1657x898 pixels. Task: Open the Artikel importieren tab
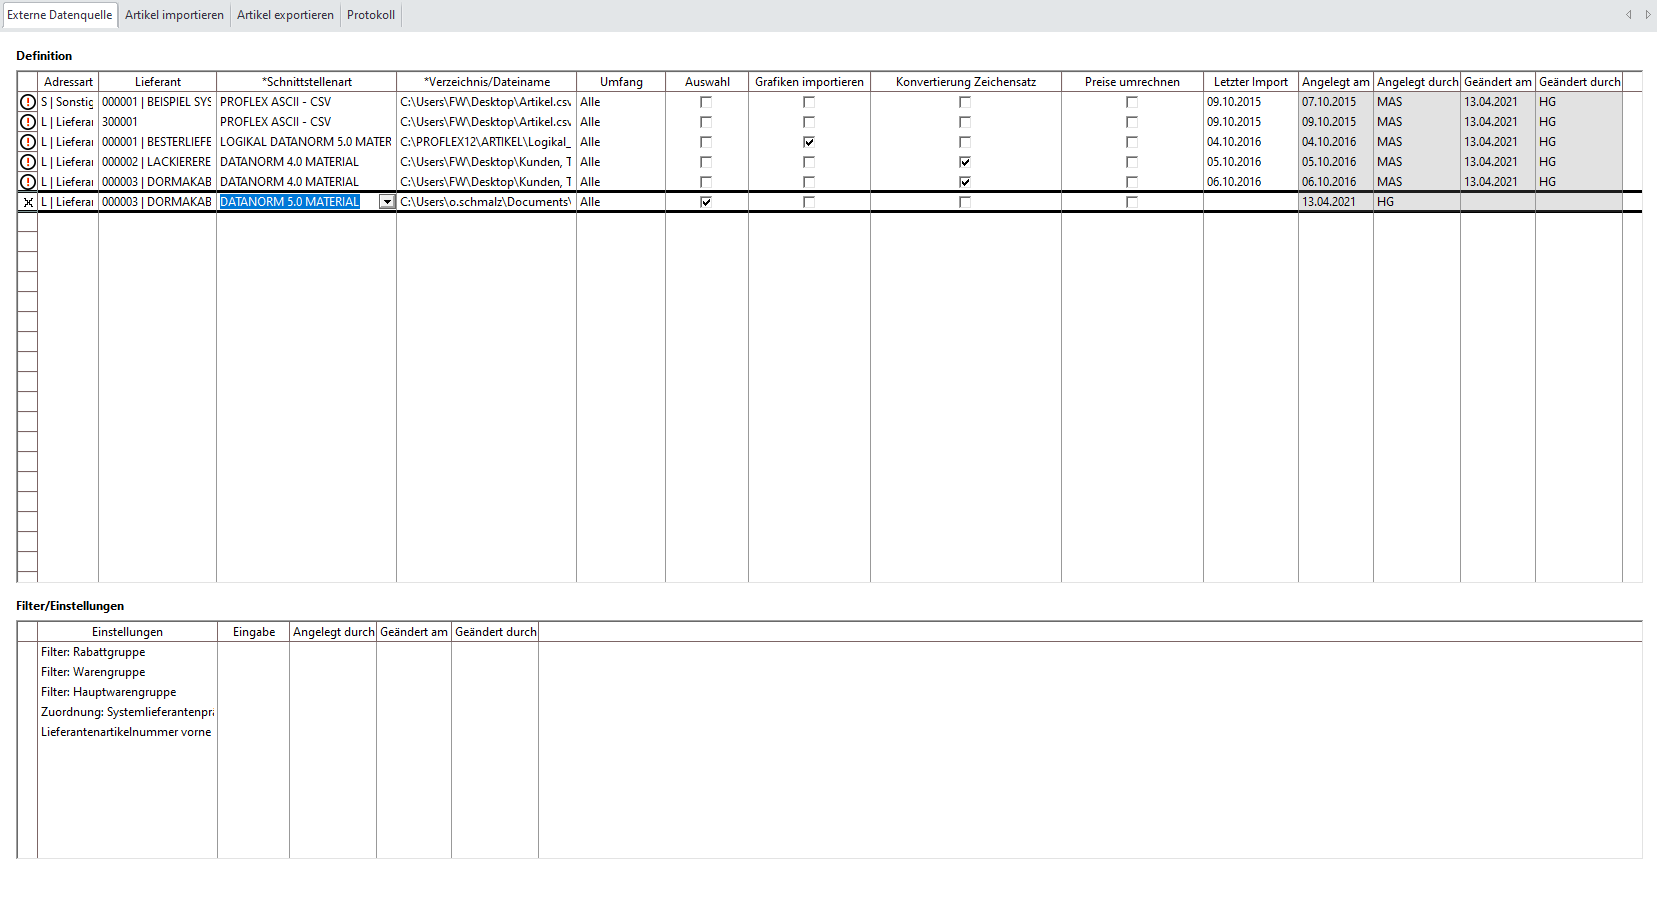coord(174,15)
